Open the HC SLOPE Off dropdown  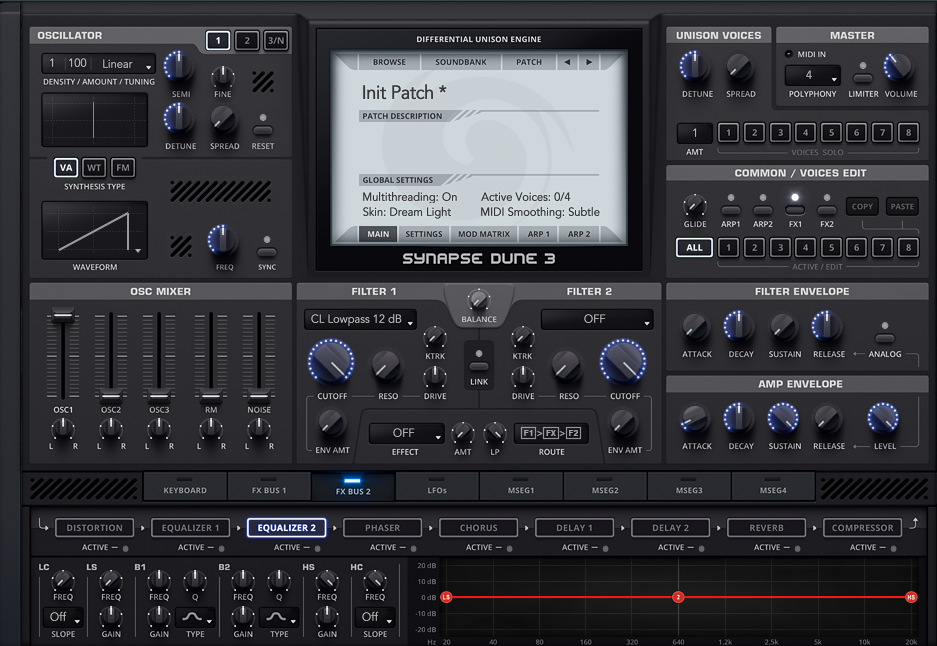pyautogui.click(x=375, y=616)
